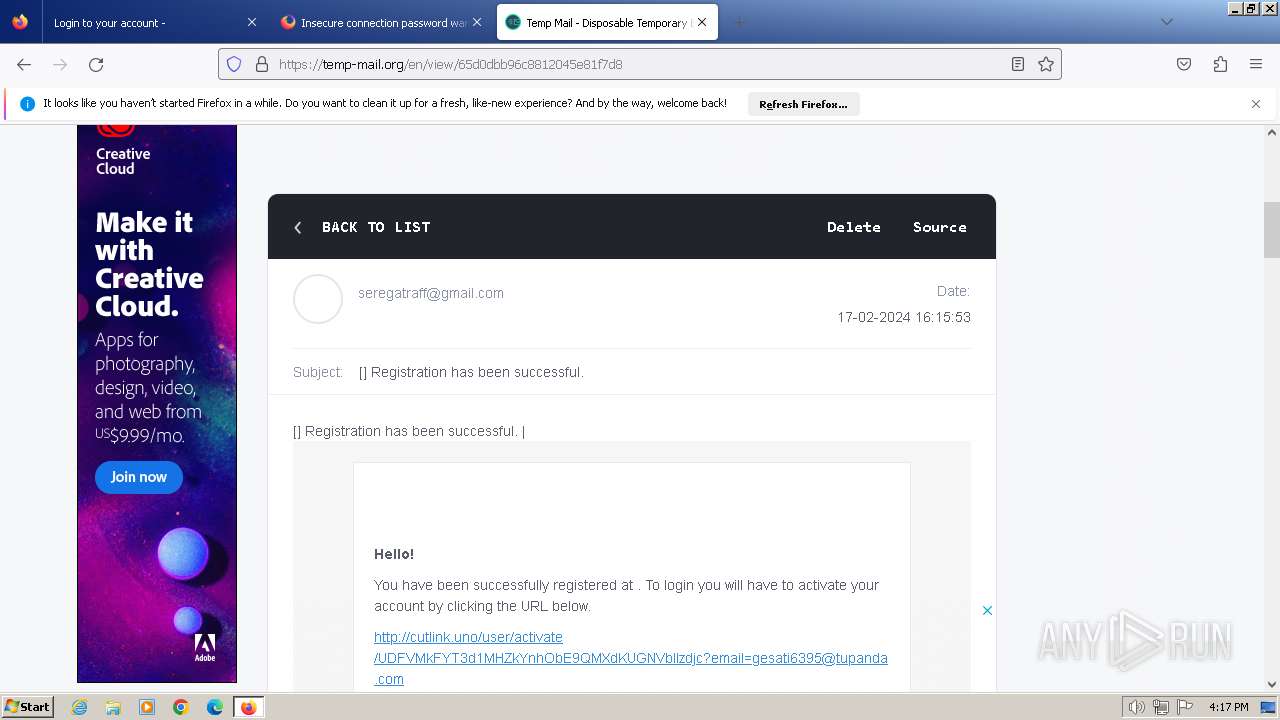1280x720 pixels.
Task: Close the 'Login to your account' tab
Action: coord(251,22)
